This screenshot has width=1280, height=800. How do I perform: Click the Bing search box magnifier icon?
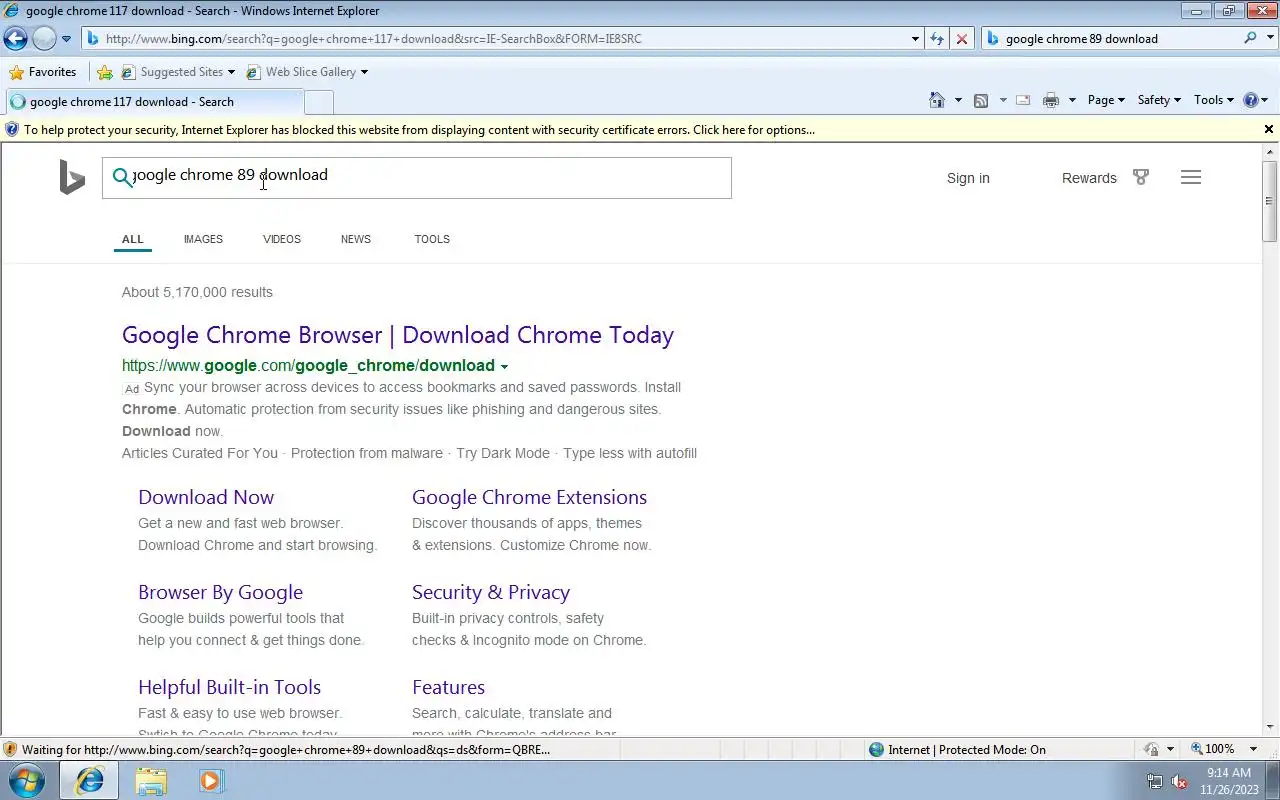(122, 178)
